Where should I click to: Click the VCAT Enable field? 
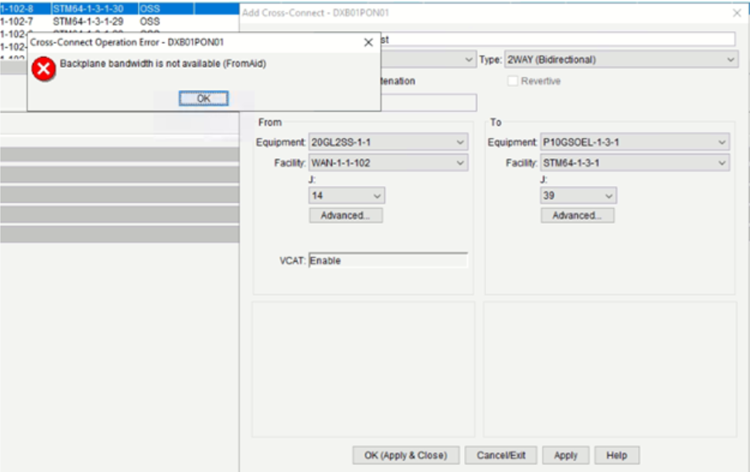tap(387, 260)
